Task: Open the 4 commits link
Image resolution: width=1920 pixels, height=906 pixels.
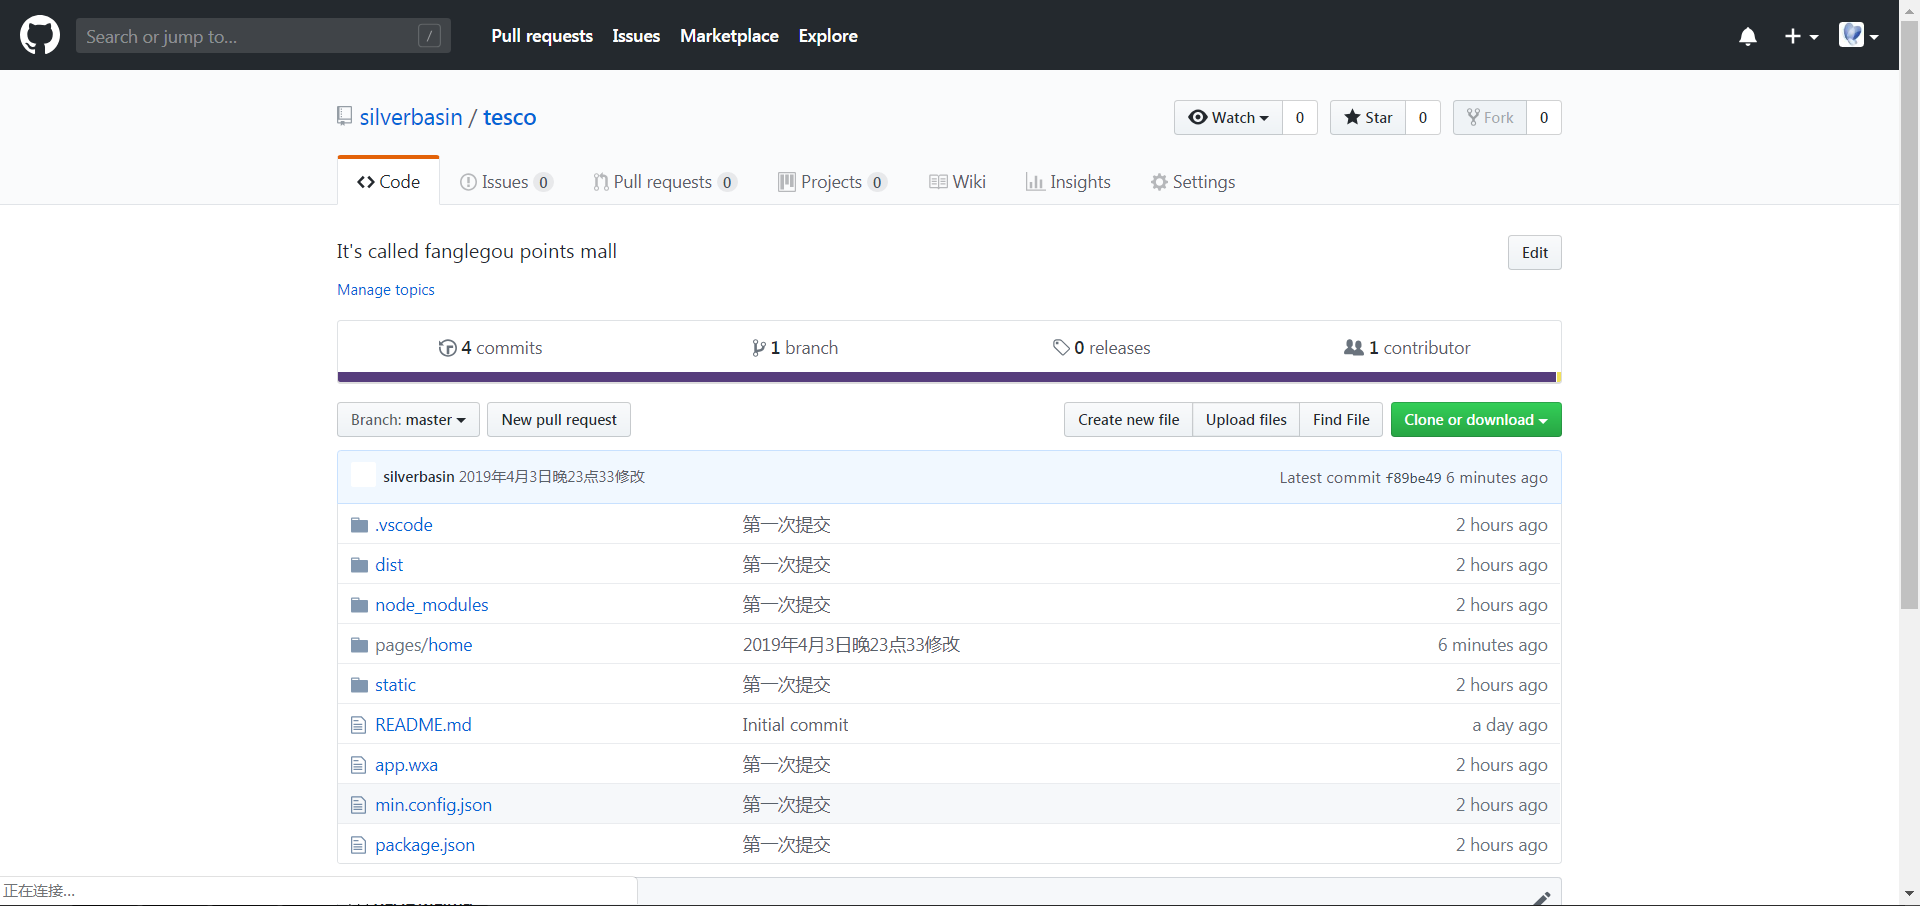Action: (491, 348)
